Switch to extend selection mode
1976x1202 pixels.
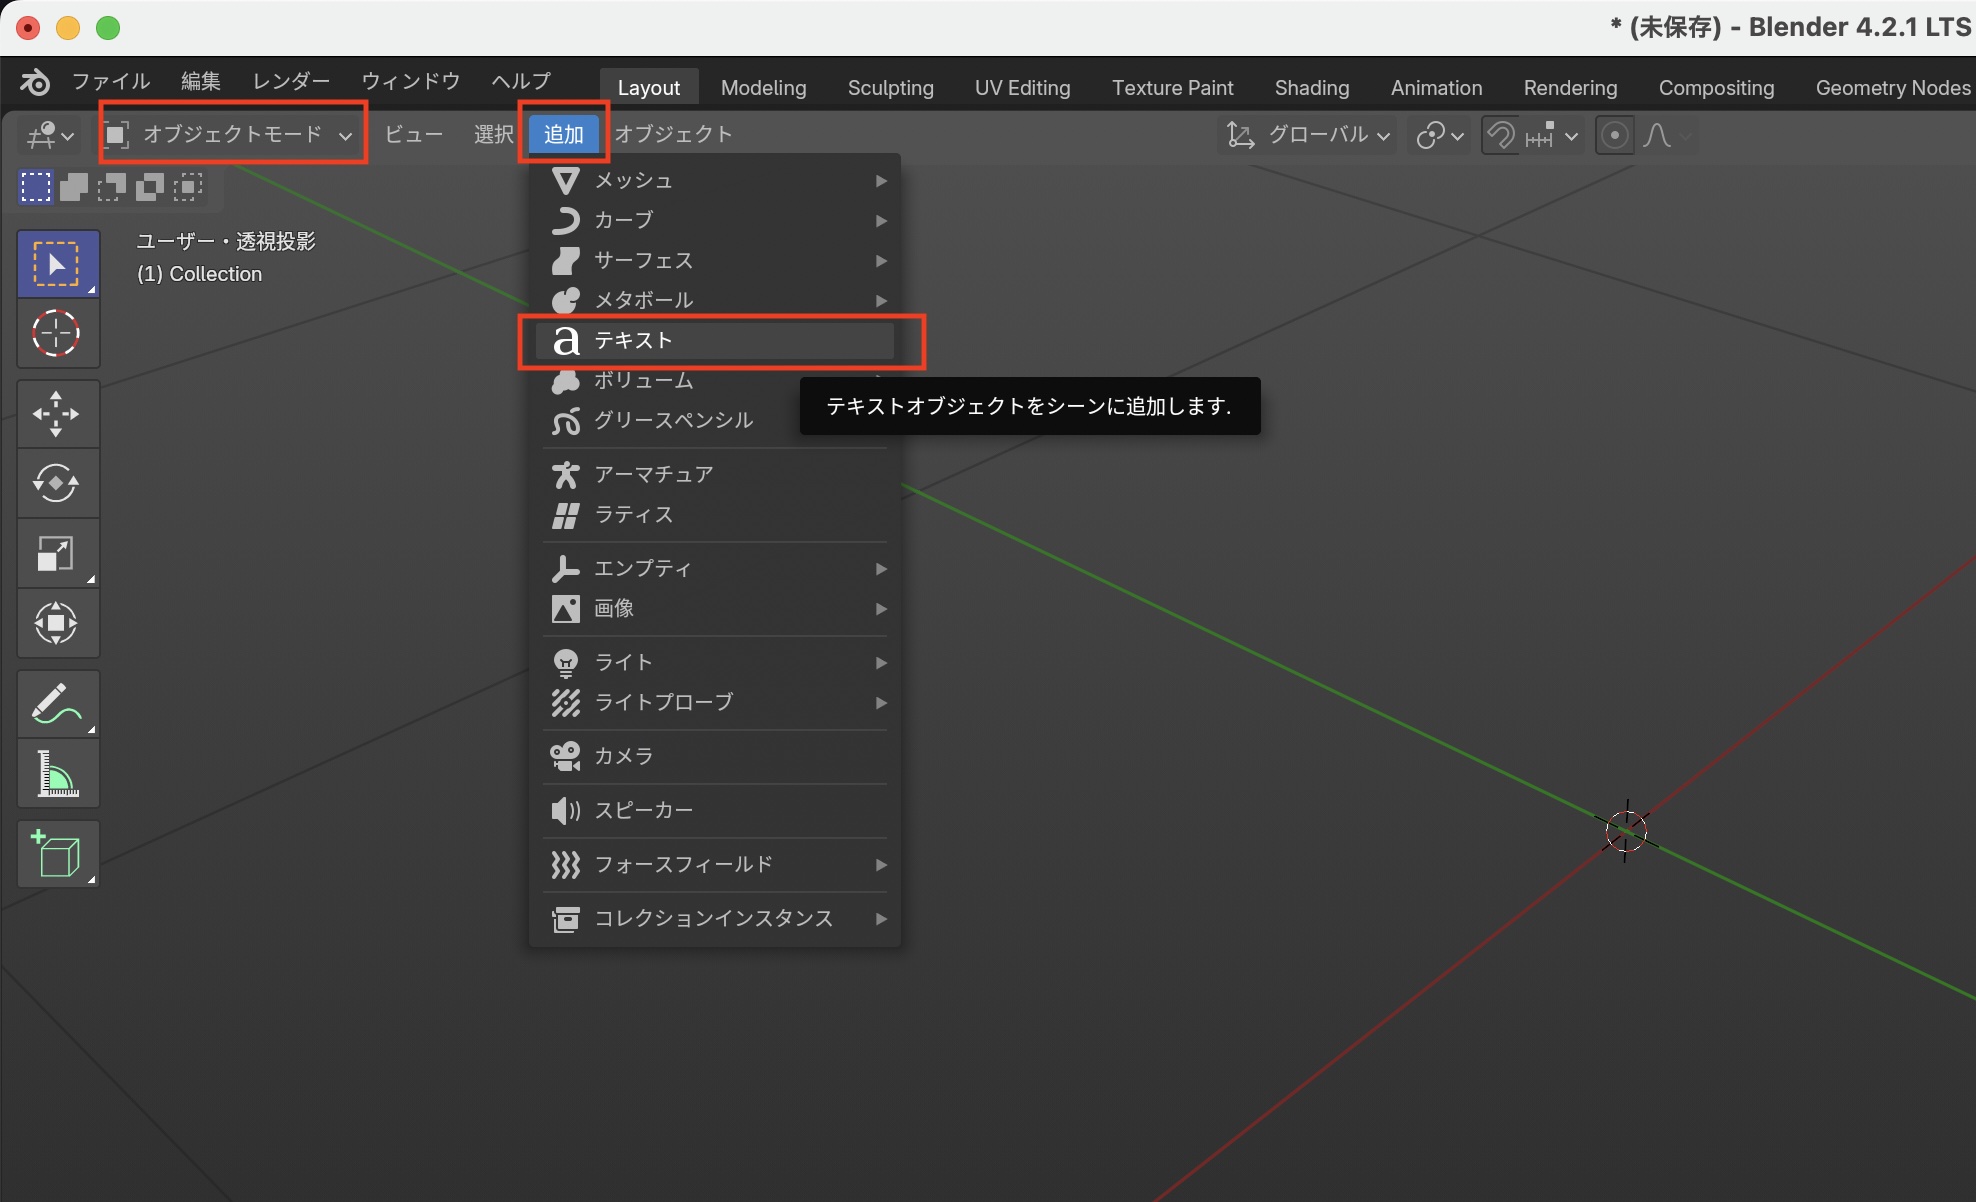(72, 187)
